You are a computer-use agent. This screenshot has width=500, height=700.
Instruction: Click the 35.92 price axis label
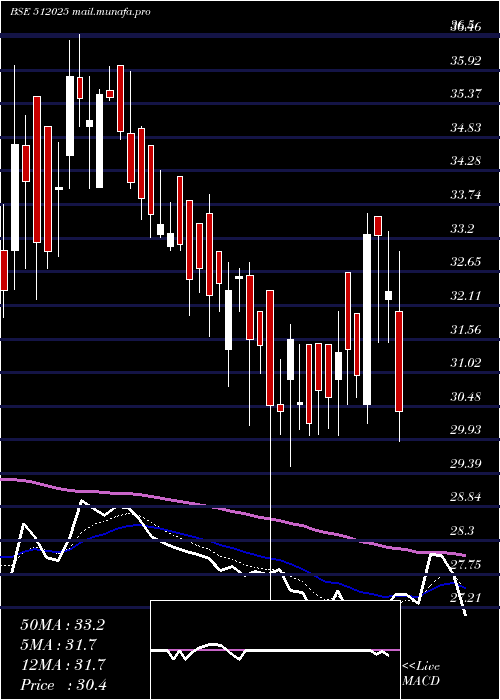coord(466,61)
